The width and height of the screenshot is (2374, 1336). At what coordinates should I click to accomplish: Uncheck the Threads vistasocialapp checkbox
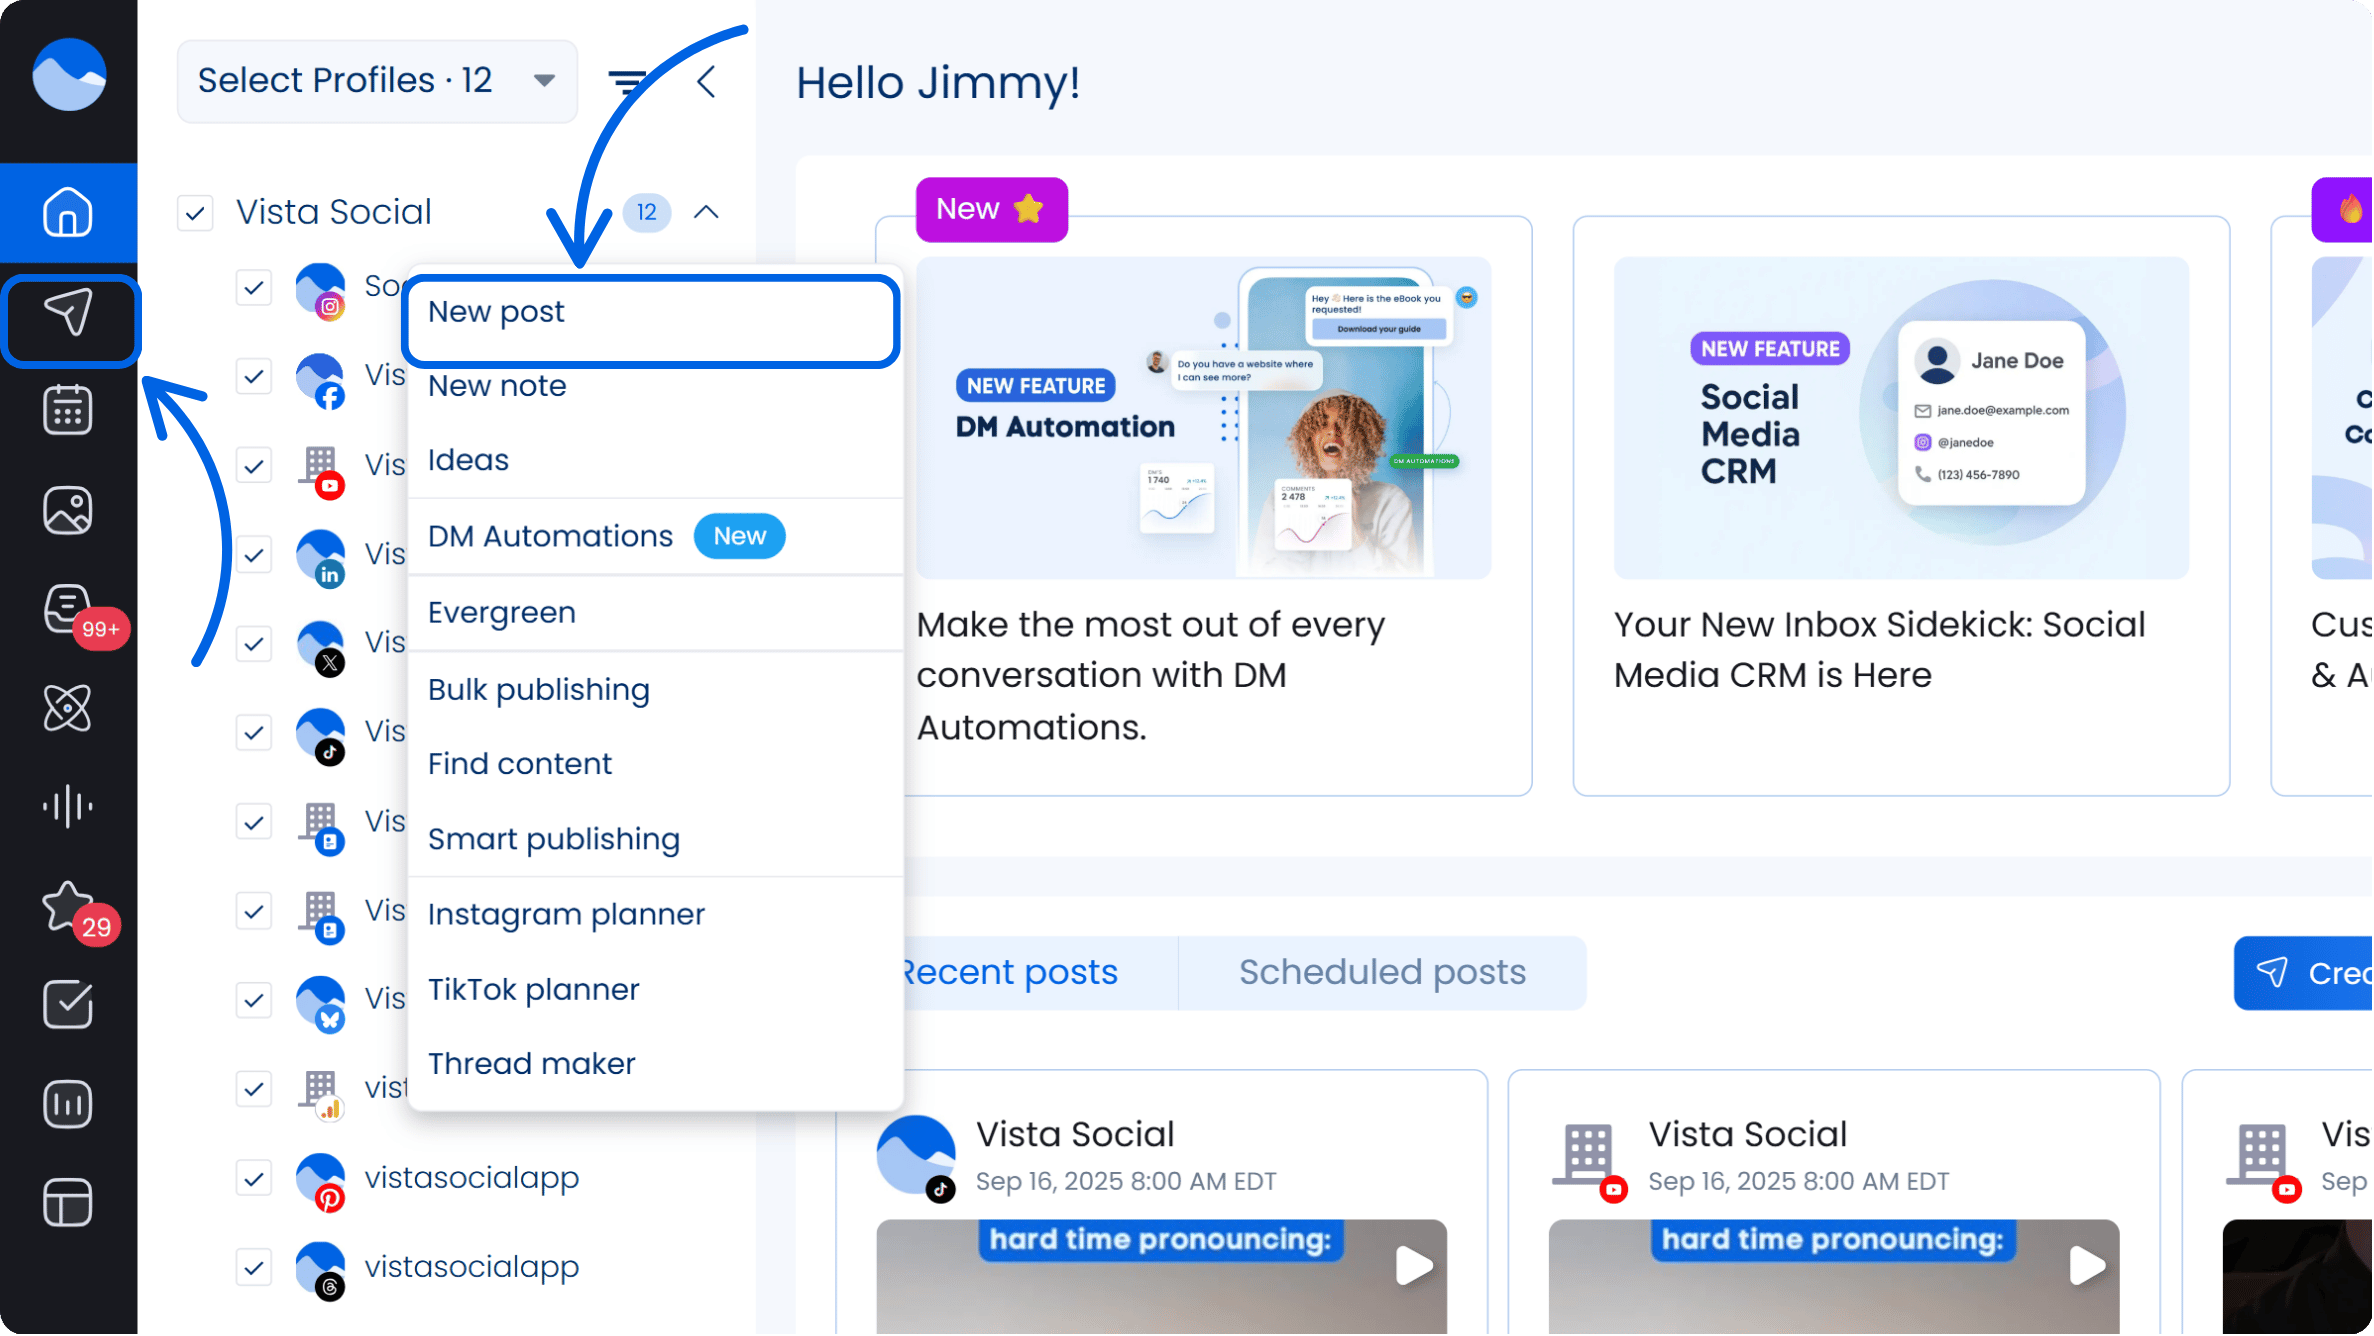coord(254,1268)
